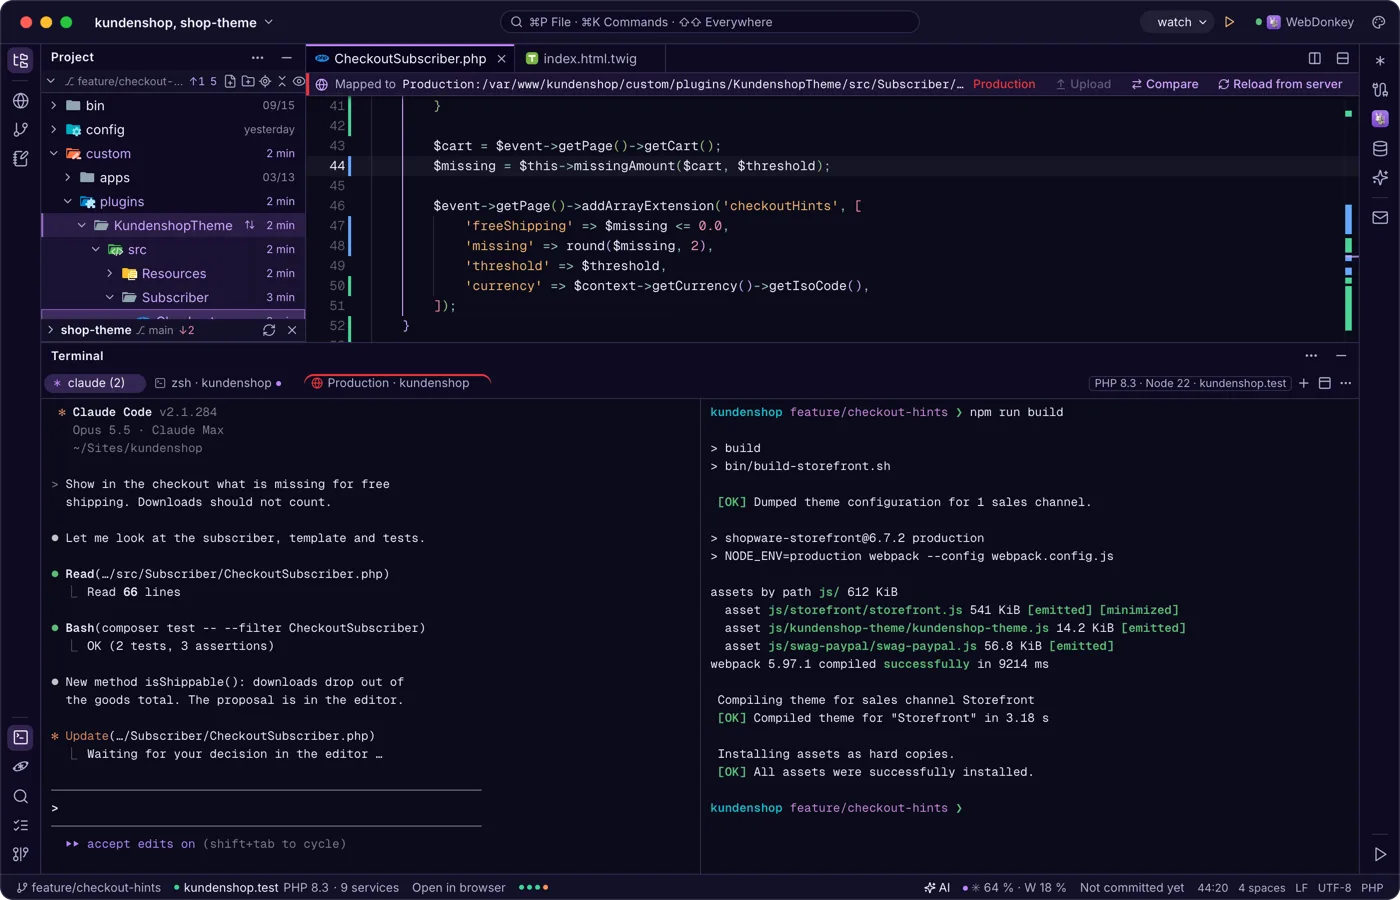Split editor horizontally with the rows icon
Viewport: 1400px width, 900px height.
point(1343,58)
